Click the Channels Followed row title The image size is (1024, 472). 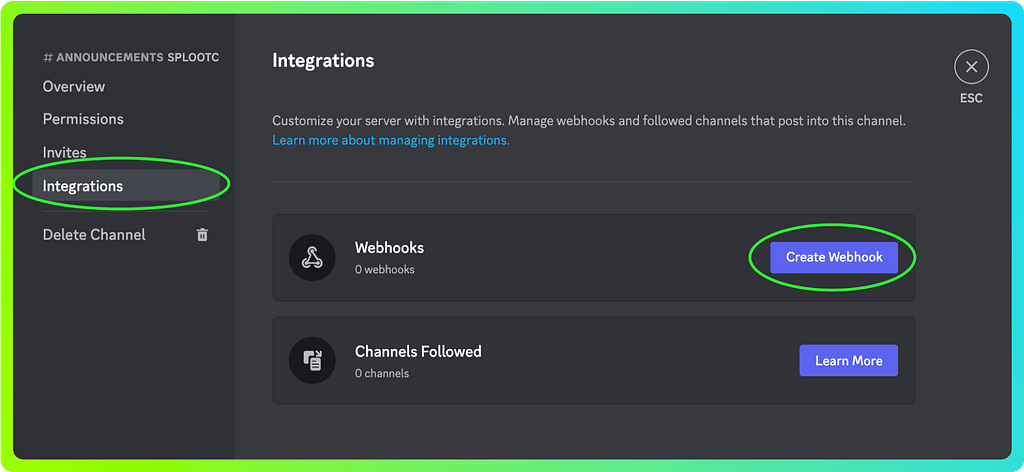point(418,352)
